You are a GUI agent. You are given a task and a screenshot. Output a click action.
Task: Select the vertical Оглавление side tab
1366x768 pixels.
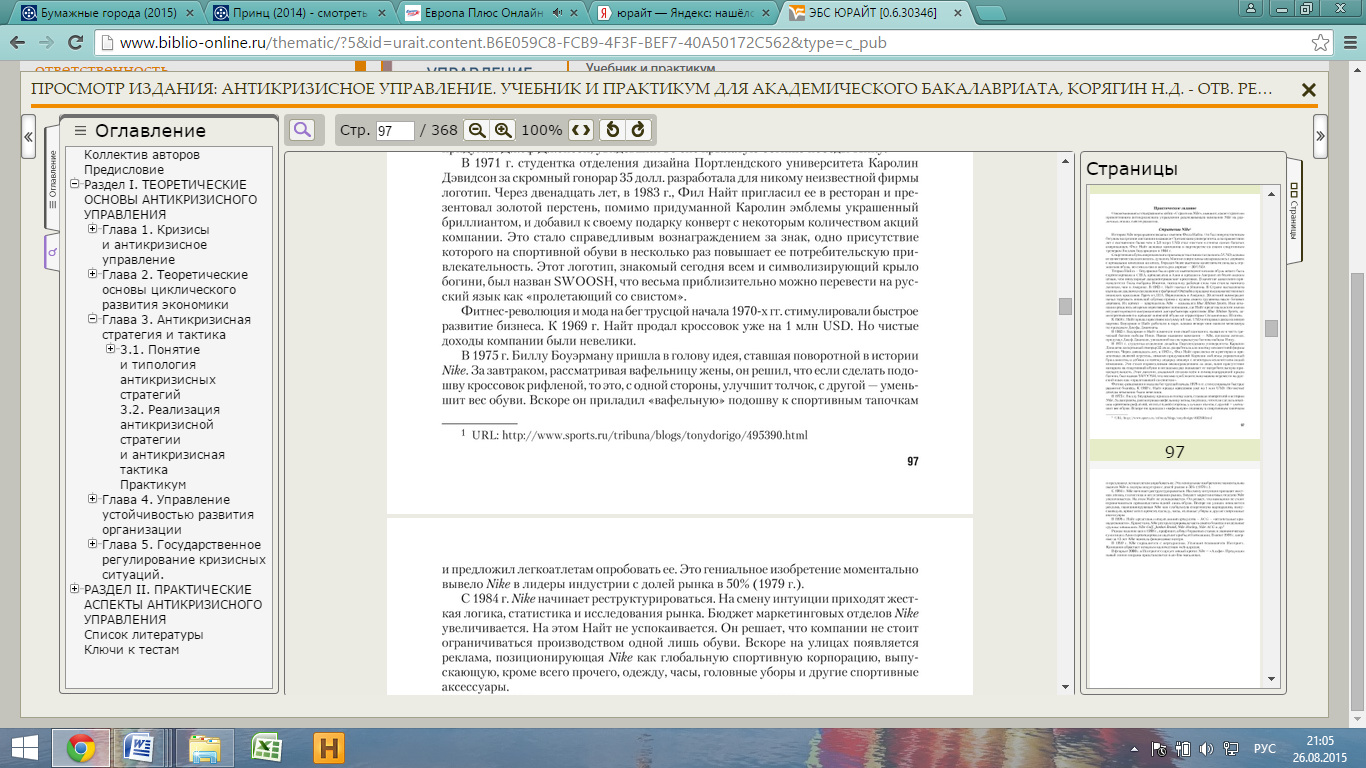tap(52, 181)
